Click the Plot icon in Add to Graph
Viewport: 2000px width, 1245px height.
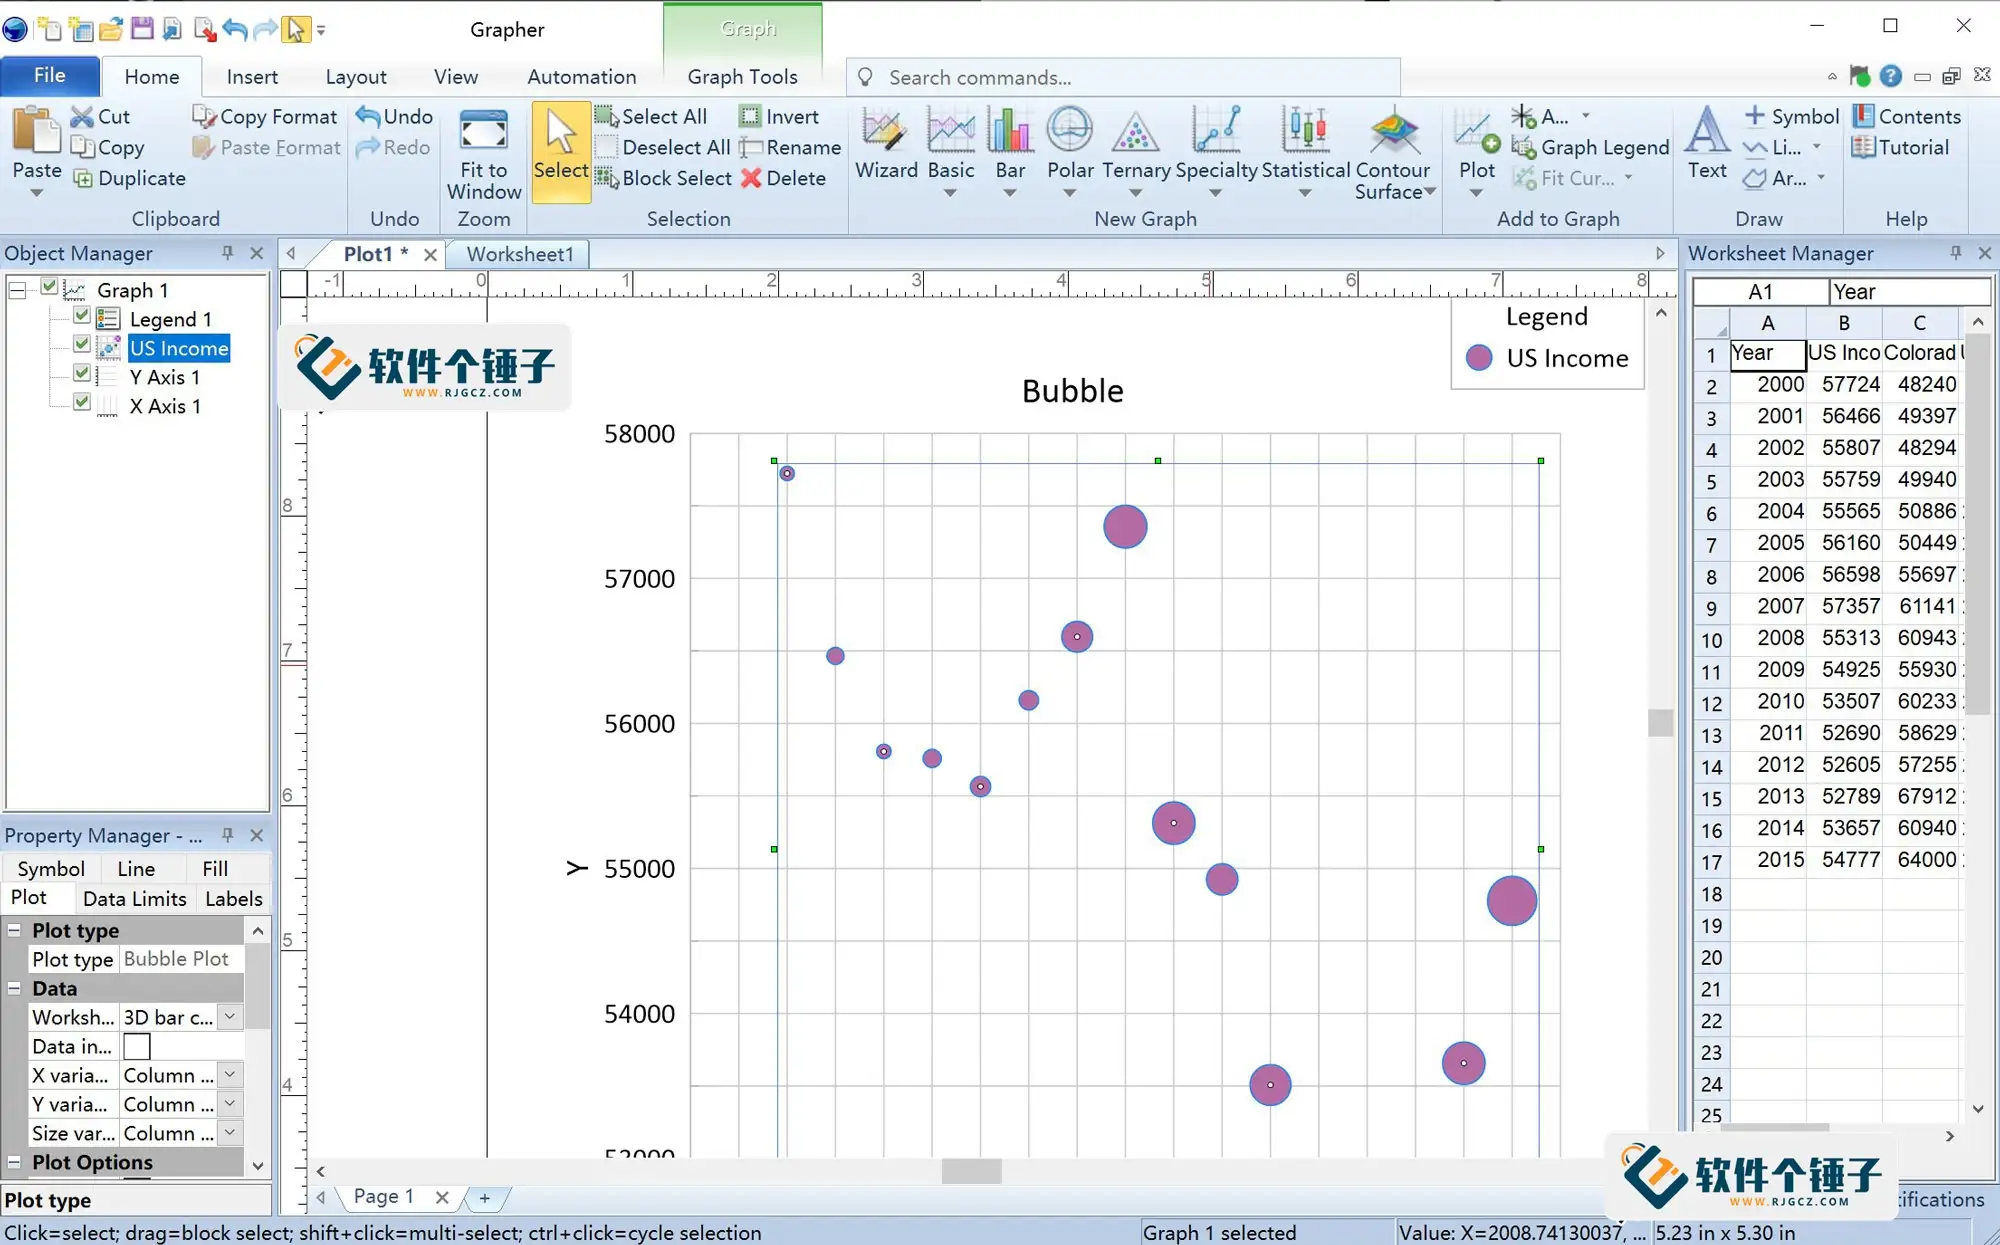tap(1477, 131)
